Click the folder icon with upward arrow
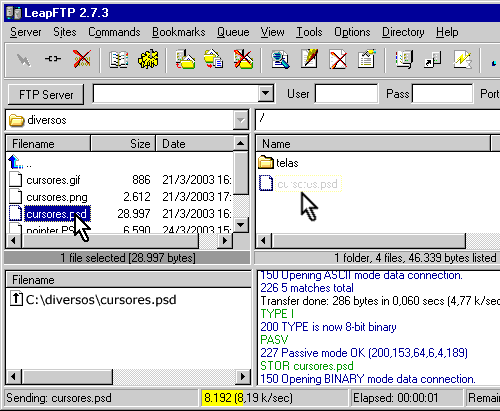 pos(185,59)
